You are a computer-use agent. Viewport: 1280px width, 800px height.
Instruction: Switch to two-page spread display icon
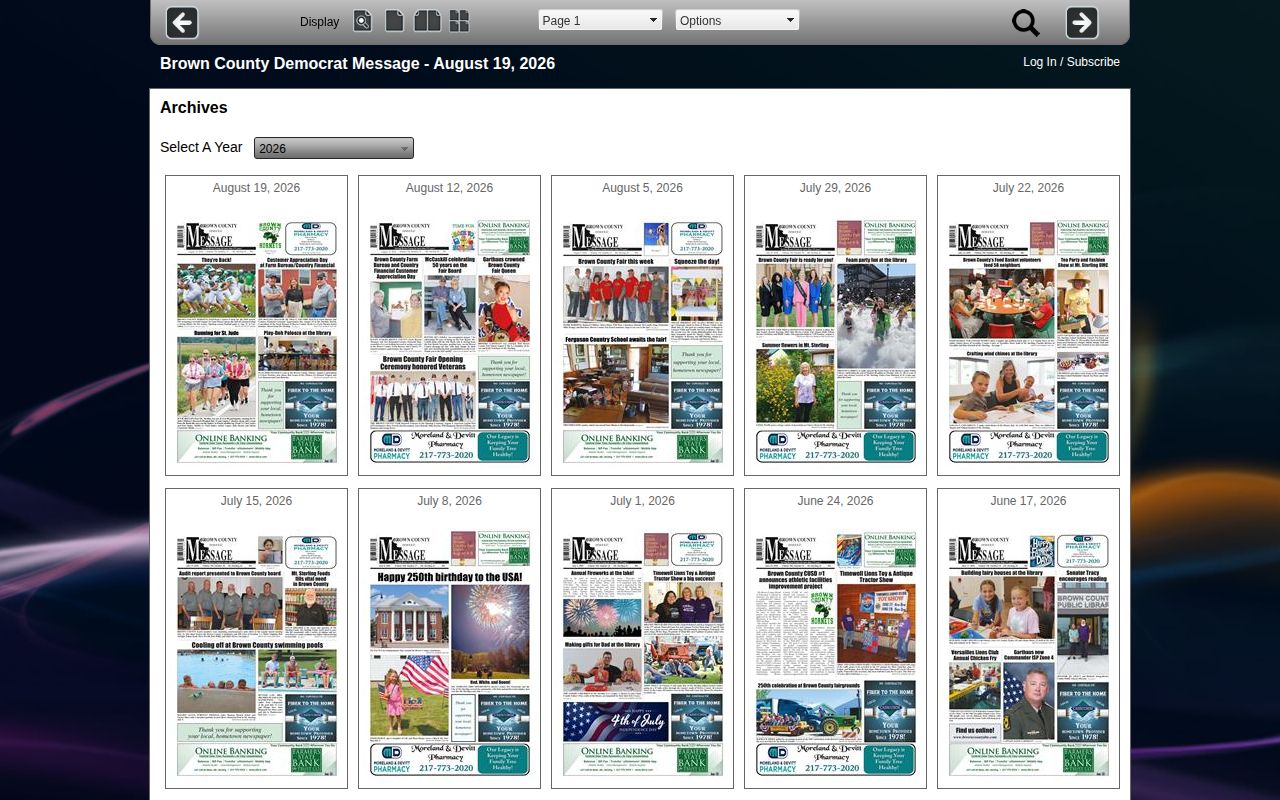[427, 21]
